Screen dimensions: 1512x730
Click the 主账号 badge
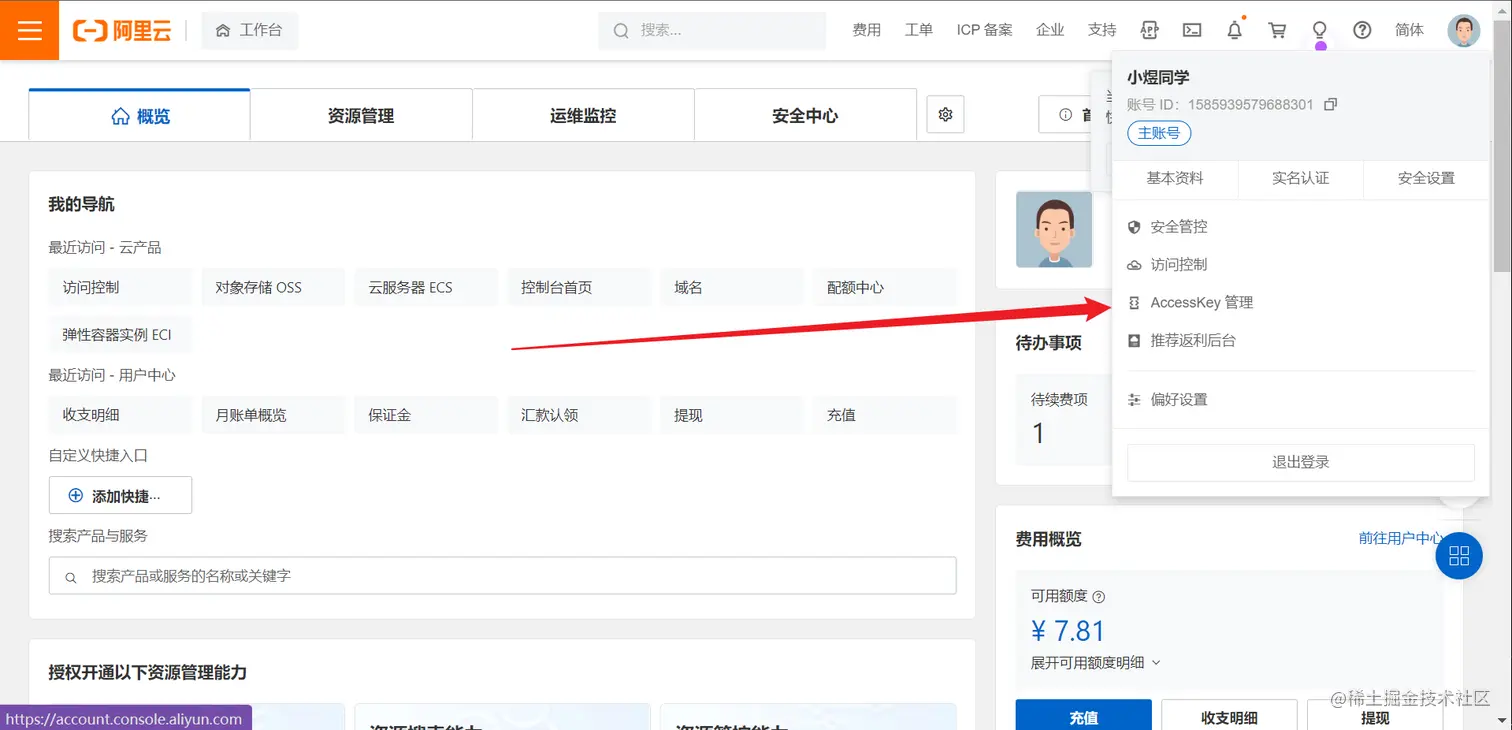1159,132
